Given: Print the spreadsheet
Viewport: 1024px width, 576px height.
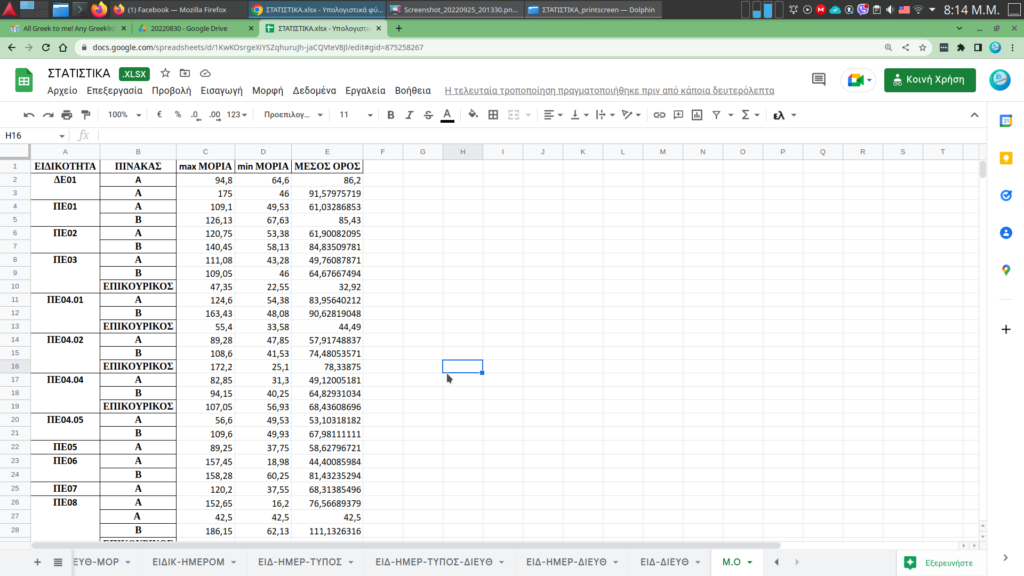Looking at the screenshot, I should [x=67, y=115].
